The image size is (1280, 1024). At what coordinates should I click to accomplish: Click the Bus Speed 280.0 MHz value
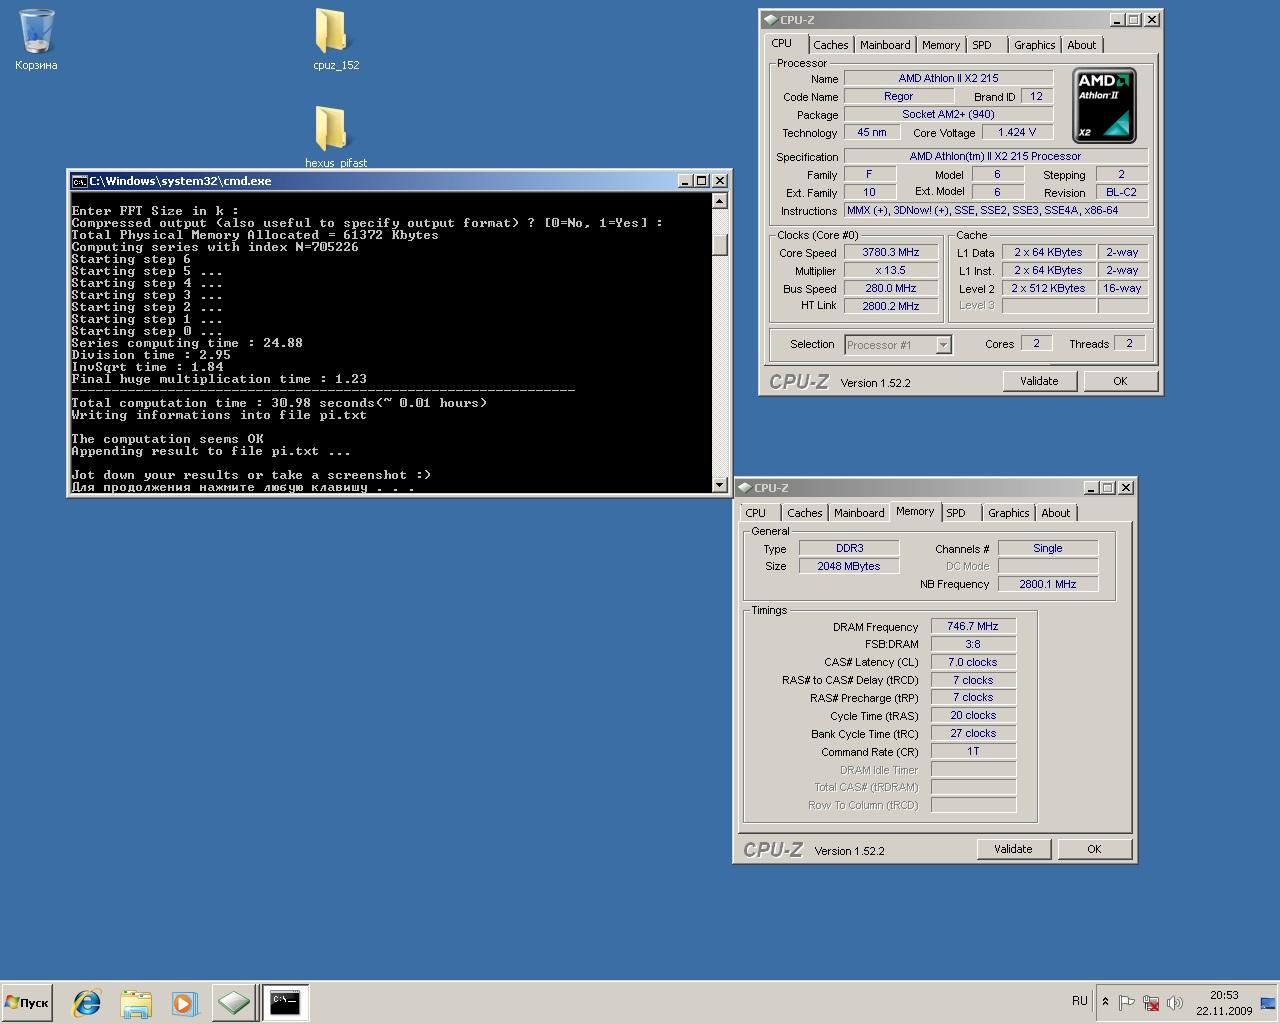tap(891, 288)
